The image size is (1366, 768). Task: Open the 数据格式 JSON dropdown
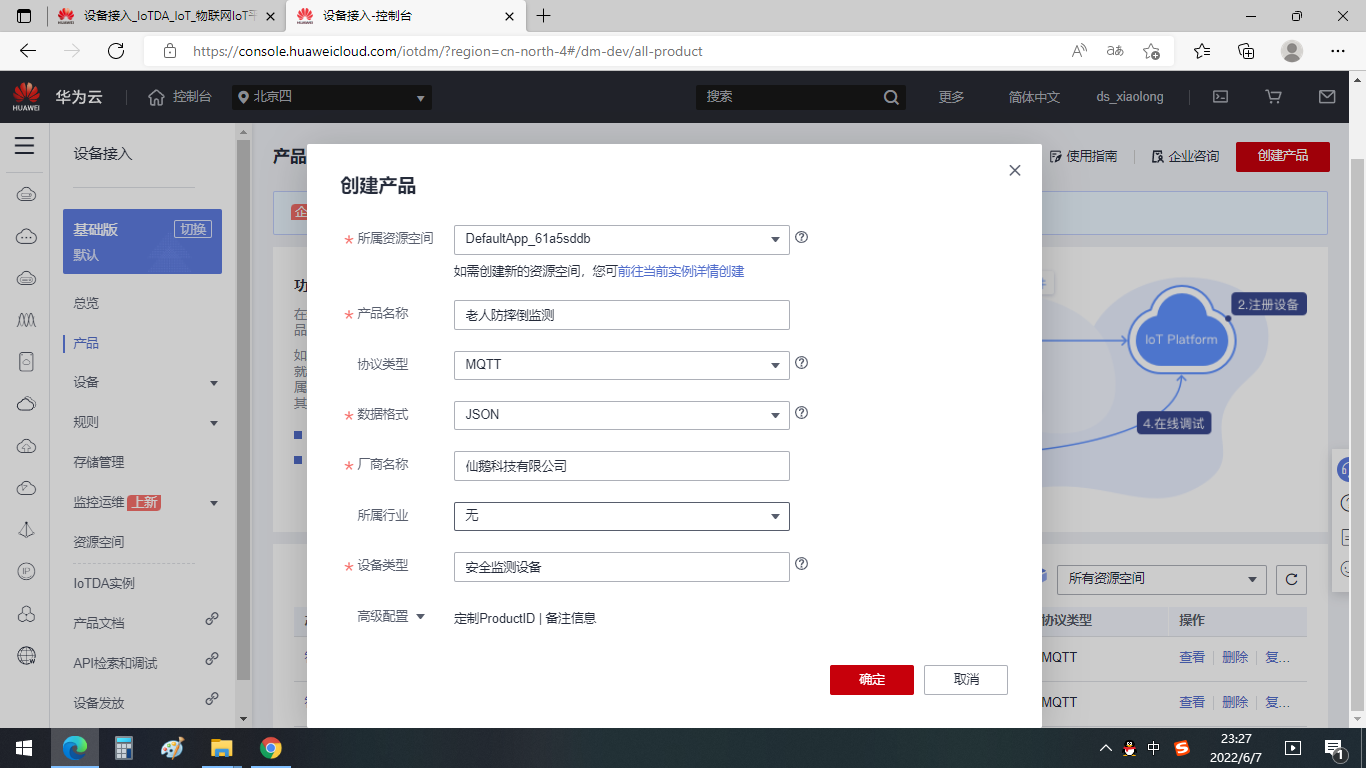(622, 415)
